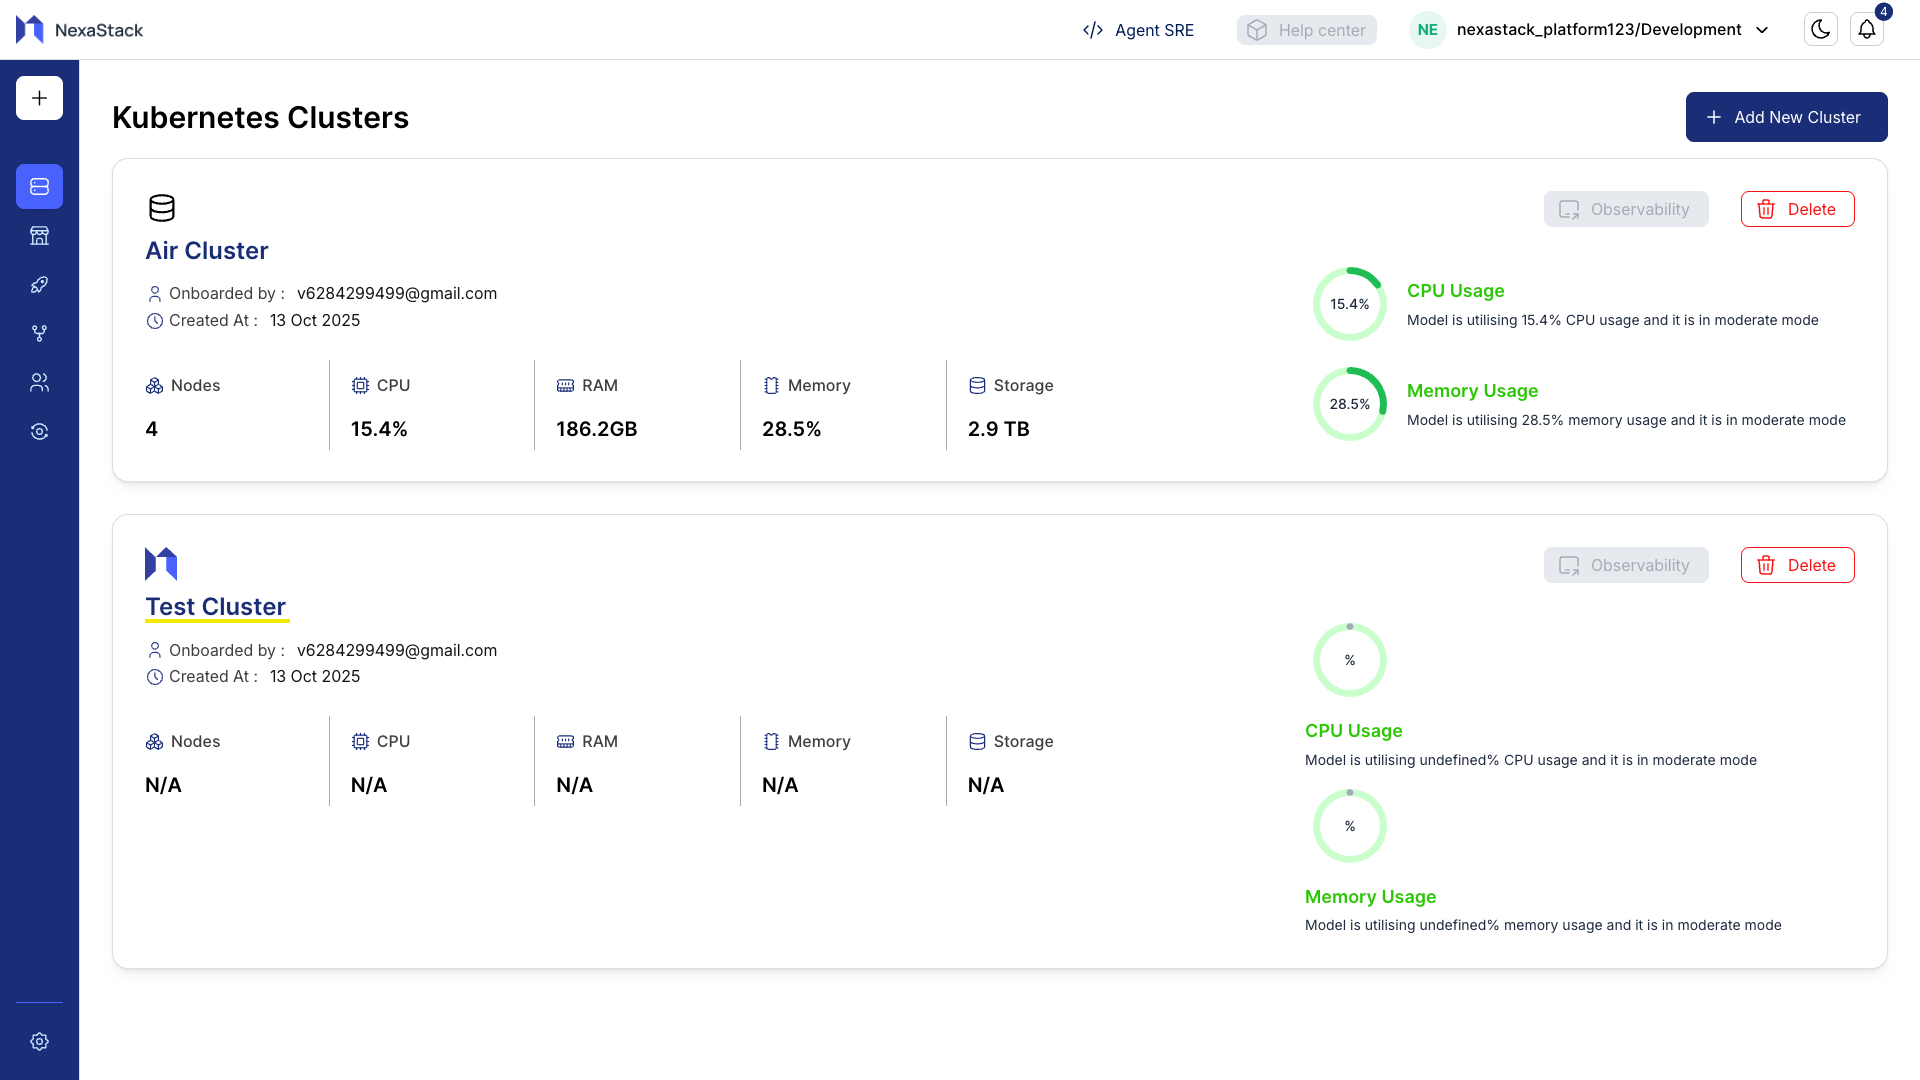Open the plus icon at sidebar top

39,98
